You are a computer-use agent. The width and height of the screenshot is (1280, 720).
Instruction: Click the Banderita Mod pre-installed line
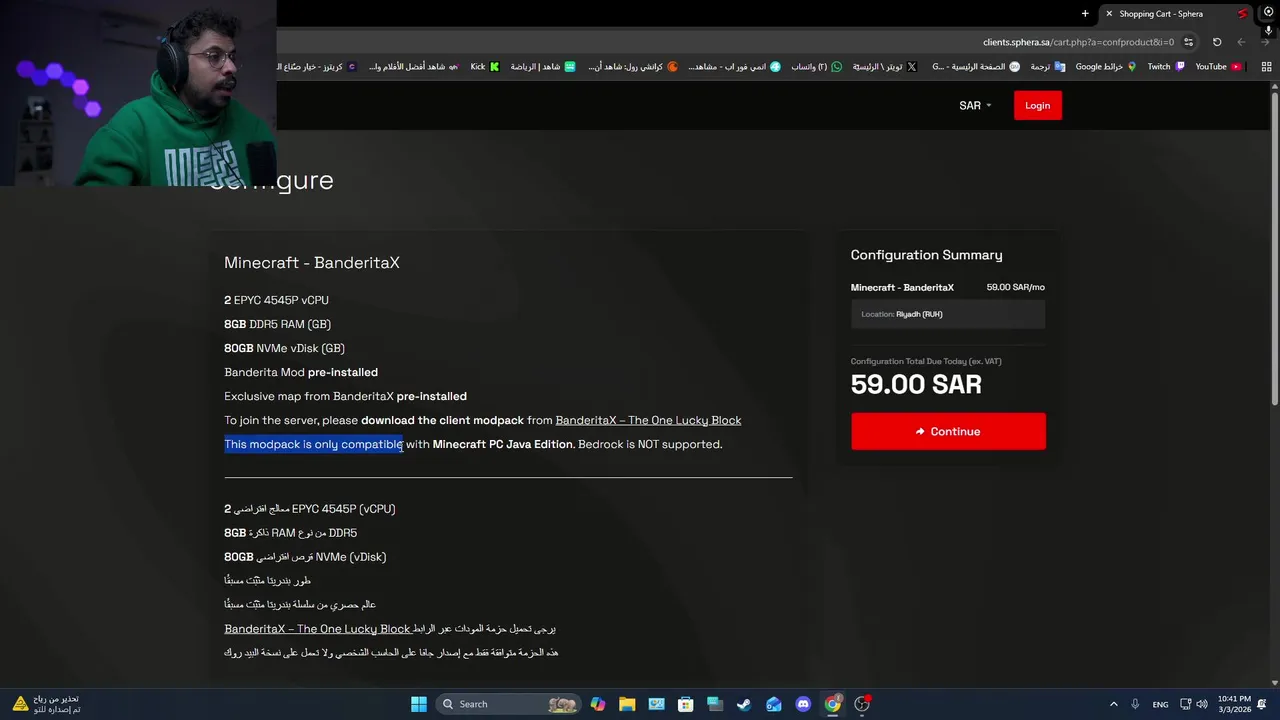pyautogui.click(x=301, y=372)
